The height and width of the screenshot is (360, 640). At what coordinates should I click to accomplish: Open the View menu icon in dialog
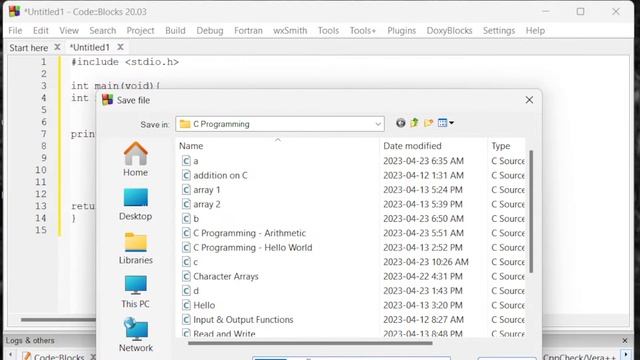tap(445, 123)
